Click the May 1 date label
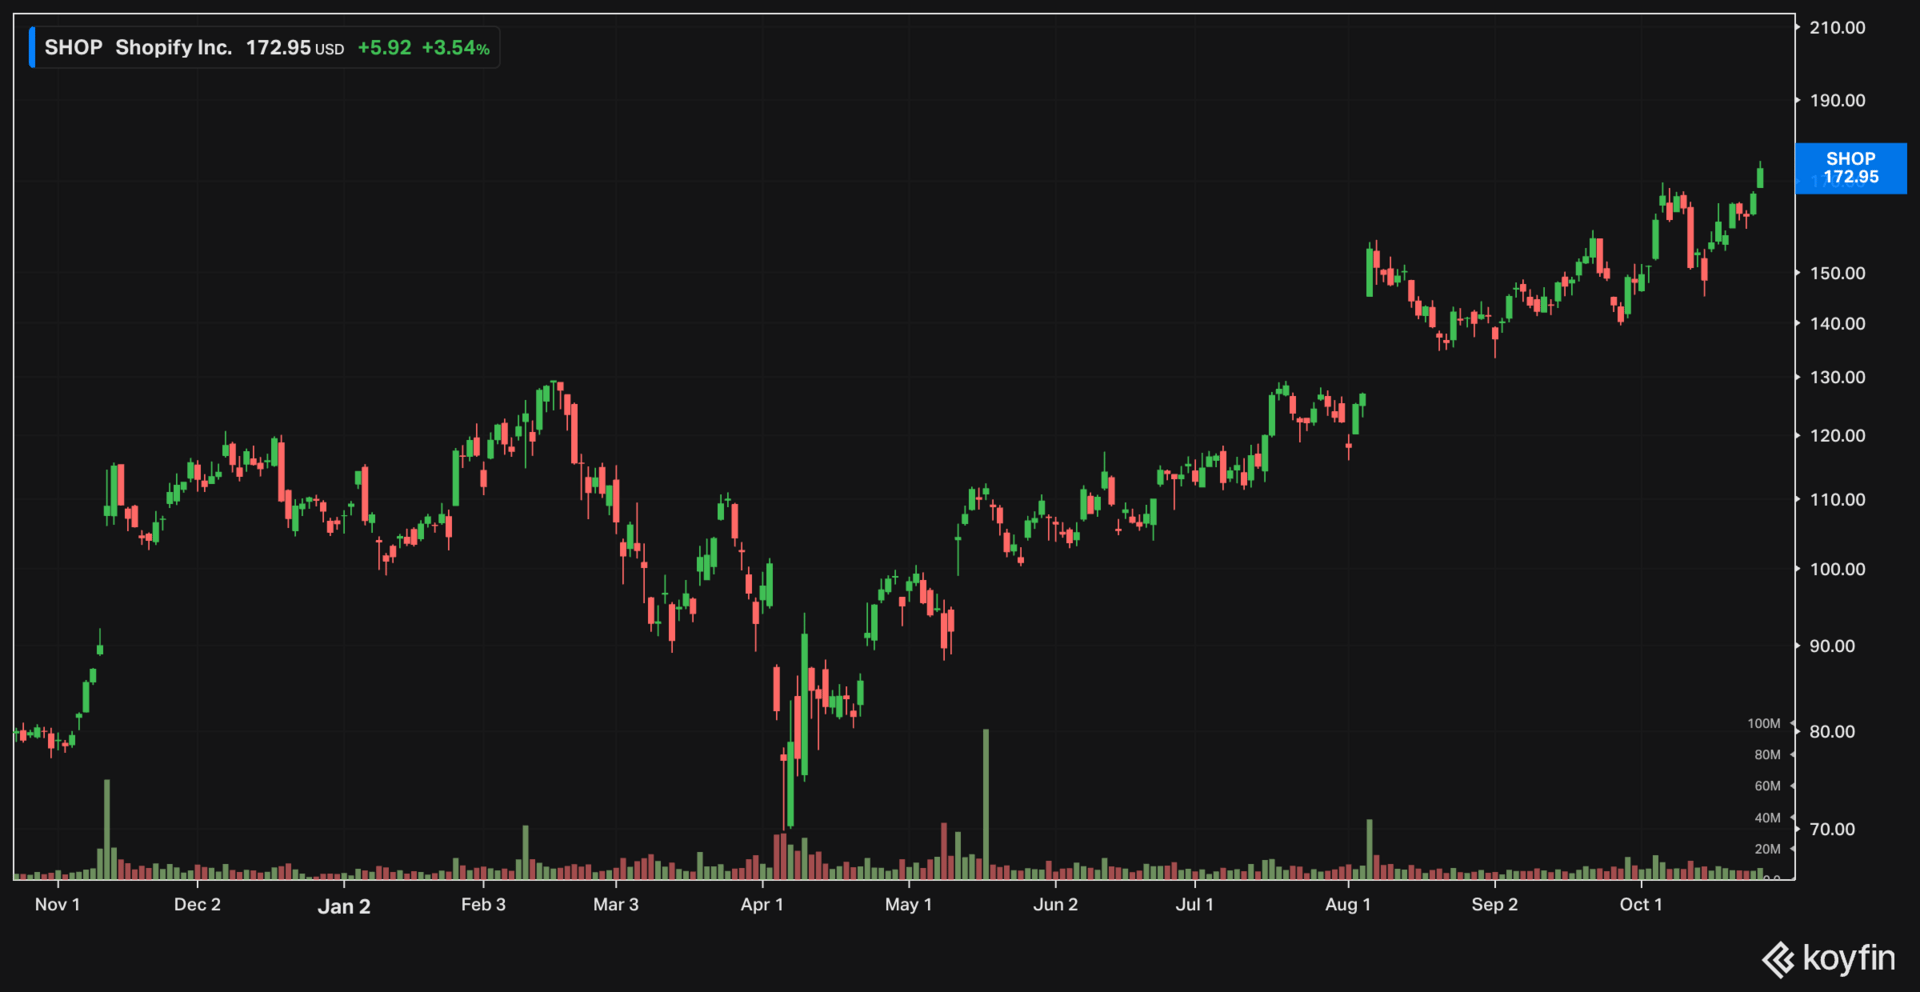 pos(908,905)
